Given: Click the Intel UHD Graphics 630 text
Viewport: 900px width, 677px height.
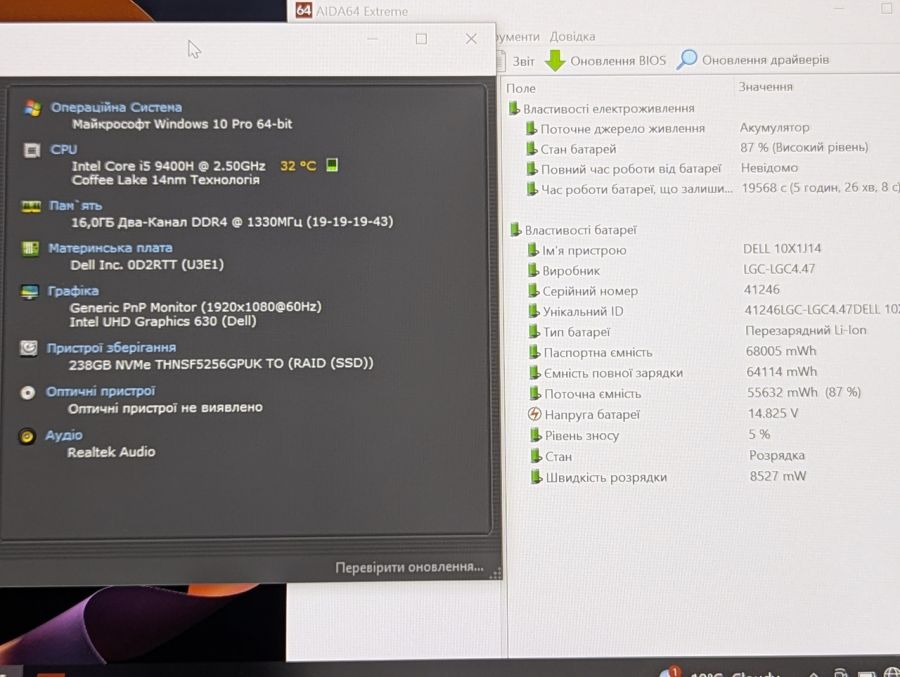Looking at the screenshot, I should [x=162, y=322].
